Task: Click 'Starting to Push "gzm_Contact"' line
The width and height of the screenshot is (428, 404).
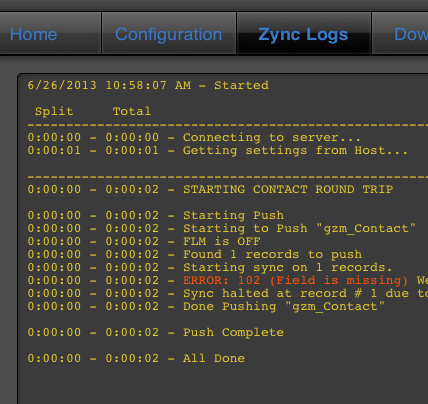Action: [x=222, y=228]
